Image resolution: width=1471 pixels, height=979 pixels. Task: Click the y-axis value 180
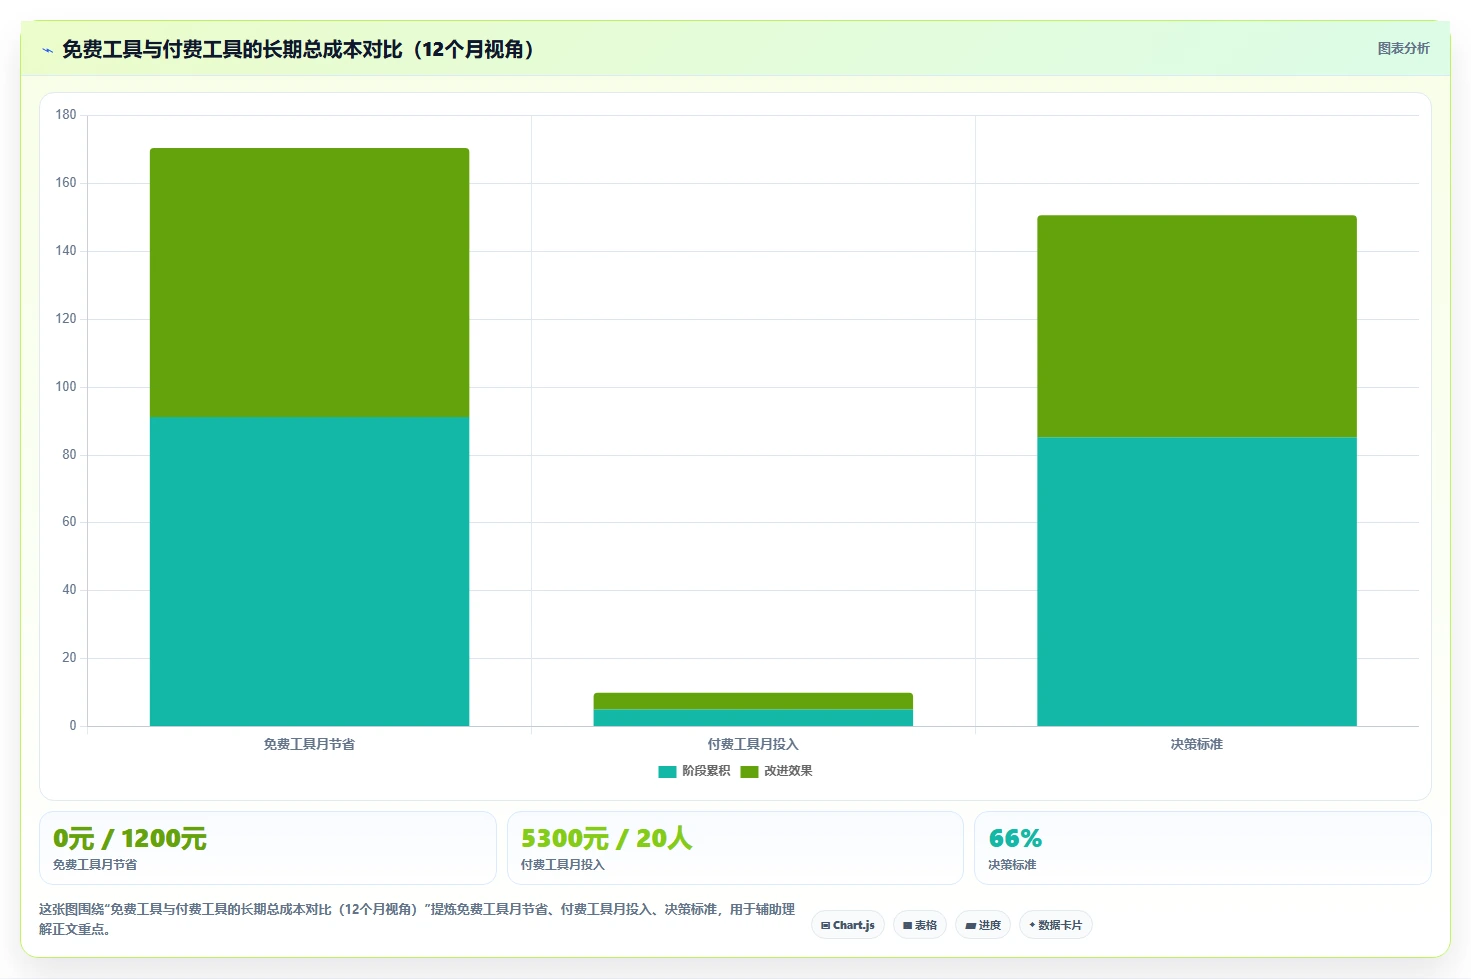click(x=66, y=115)
